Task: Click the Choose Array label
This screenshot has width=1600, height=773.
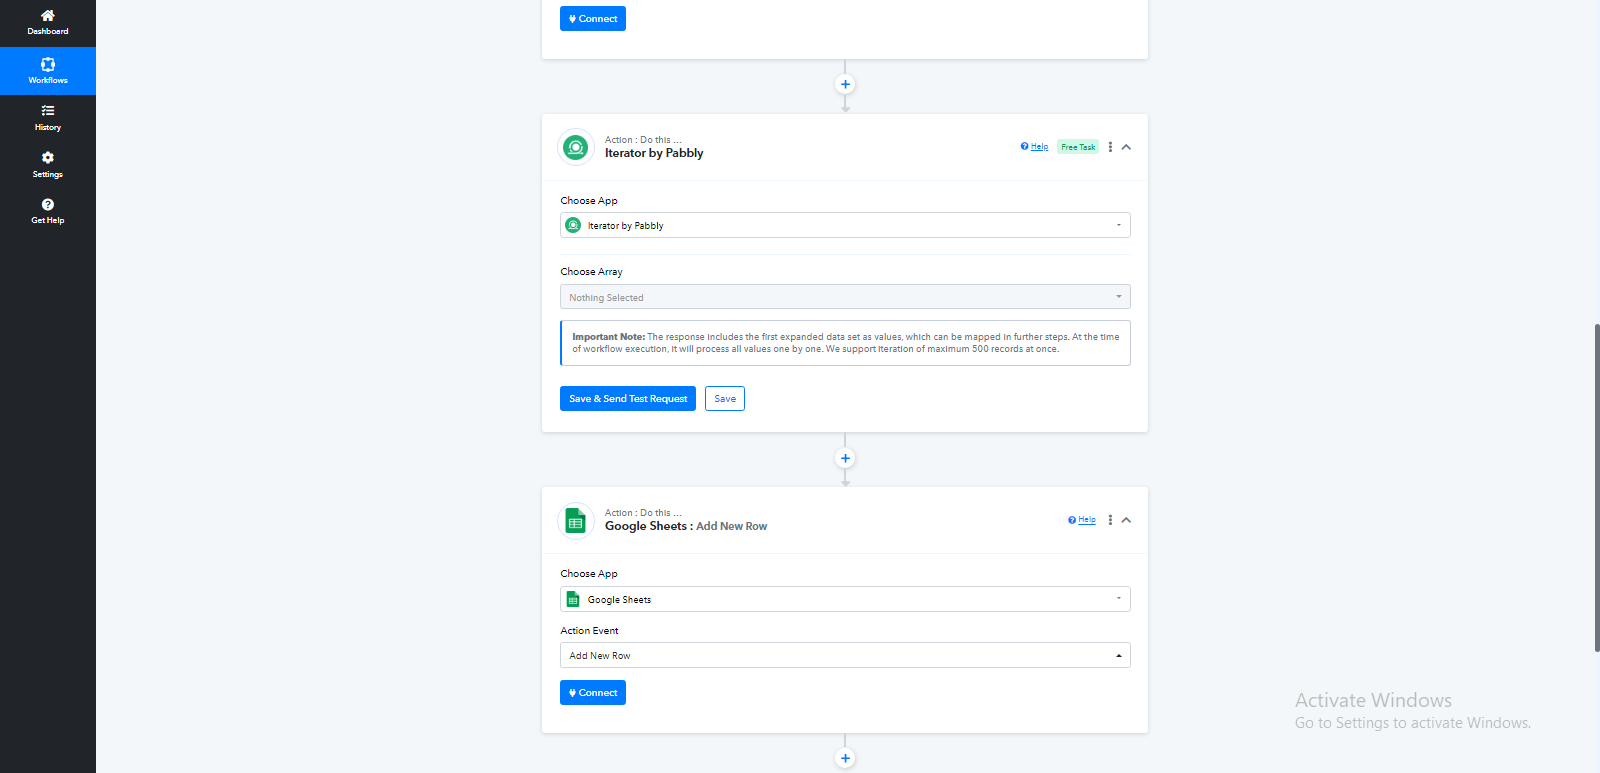Action: (x=592, y=272)
